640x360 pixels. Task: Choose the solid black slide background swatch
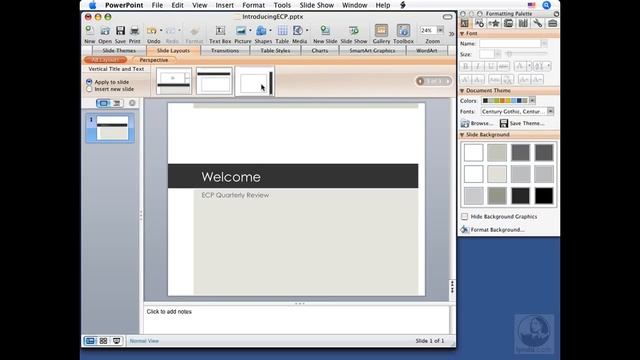(x=544, y=196)
